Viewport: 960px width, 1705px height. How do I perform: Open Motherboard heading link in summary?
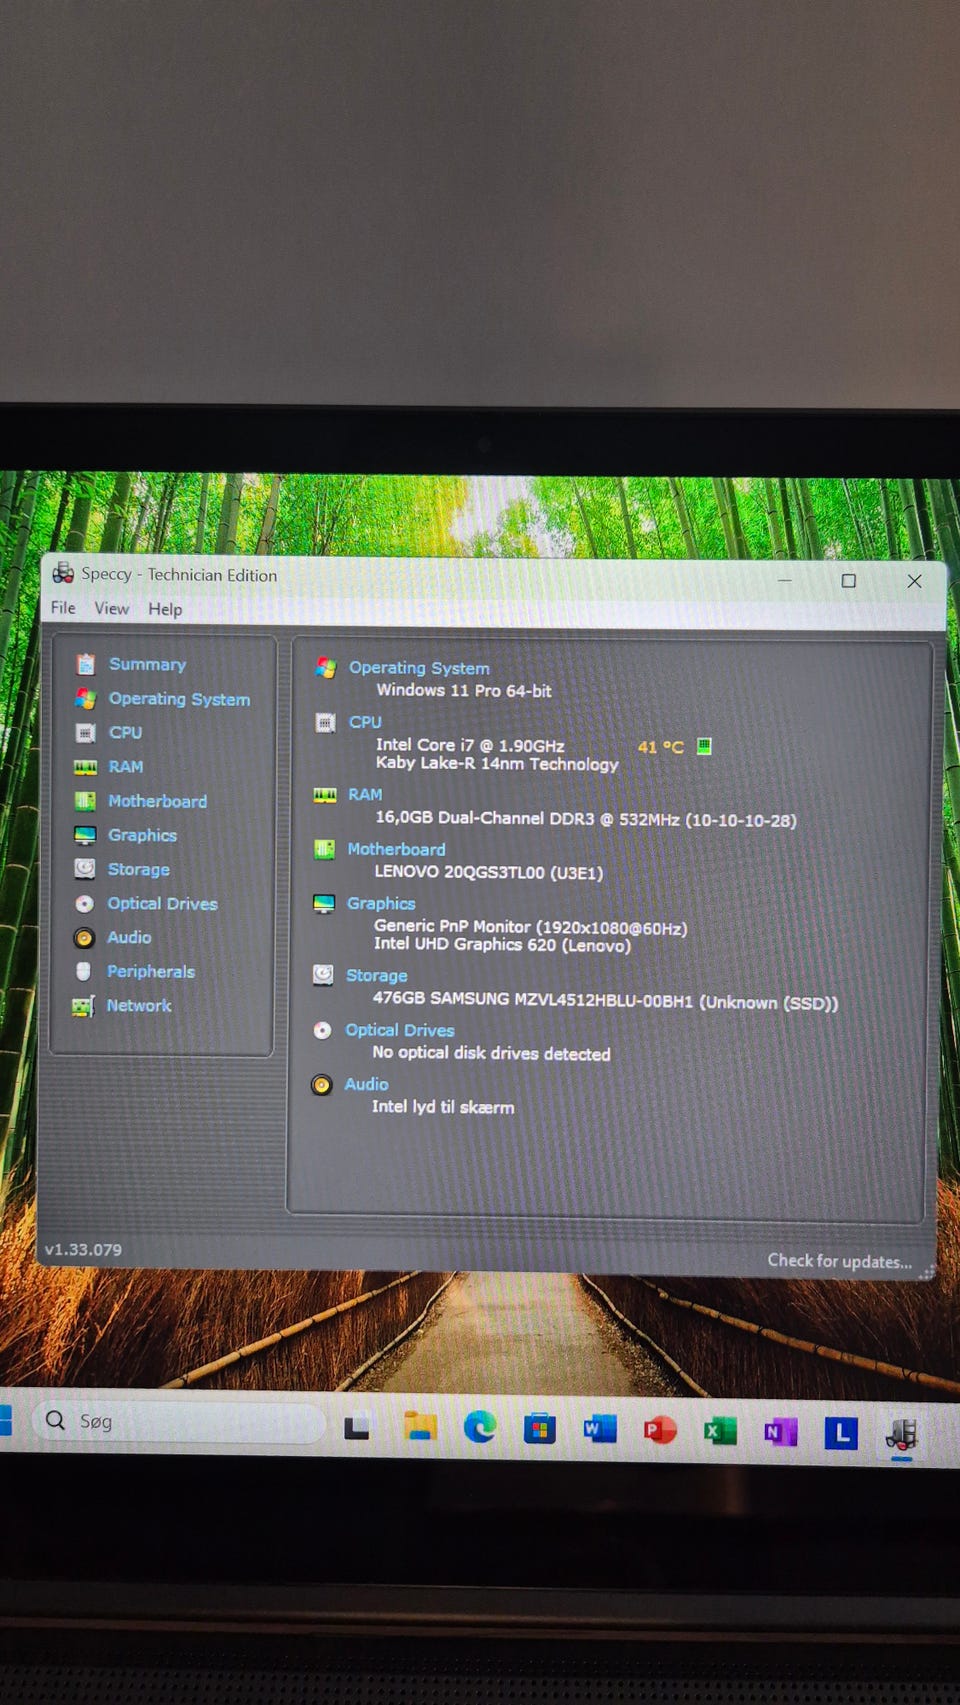point(396,849)
